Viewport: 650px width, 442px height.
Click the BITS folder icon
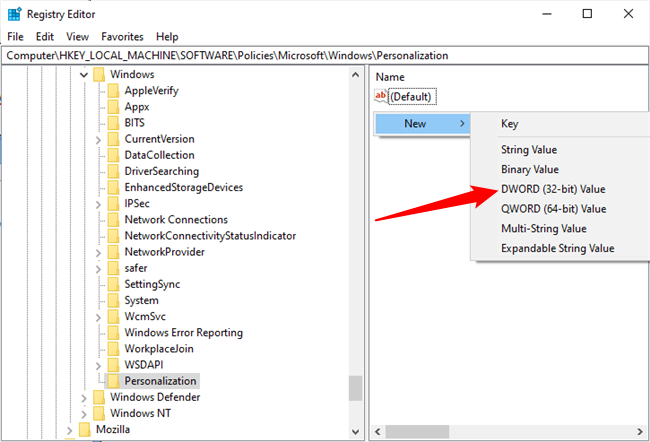pyautogui.click(x=113, y=123)
